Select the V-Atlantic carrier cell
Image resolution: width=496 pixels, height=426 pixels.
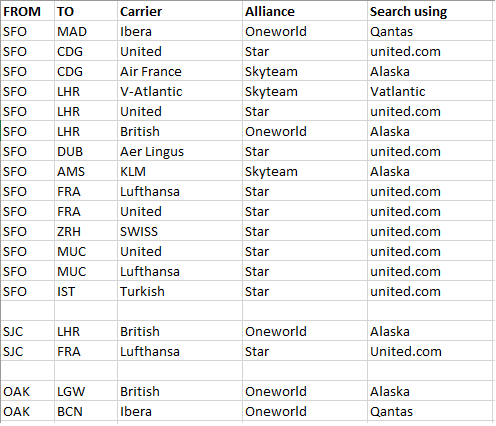pyautogui.click(x=180, y=91)
